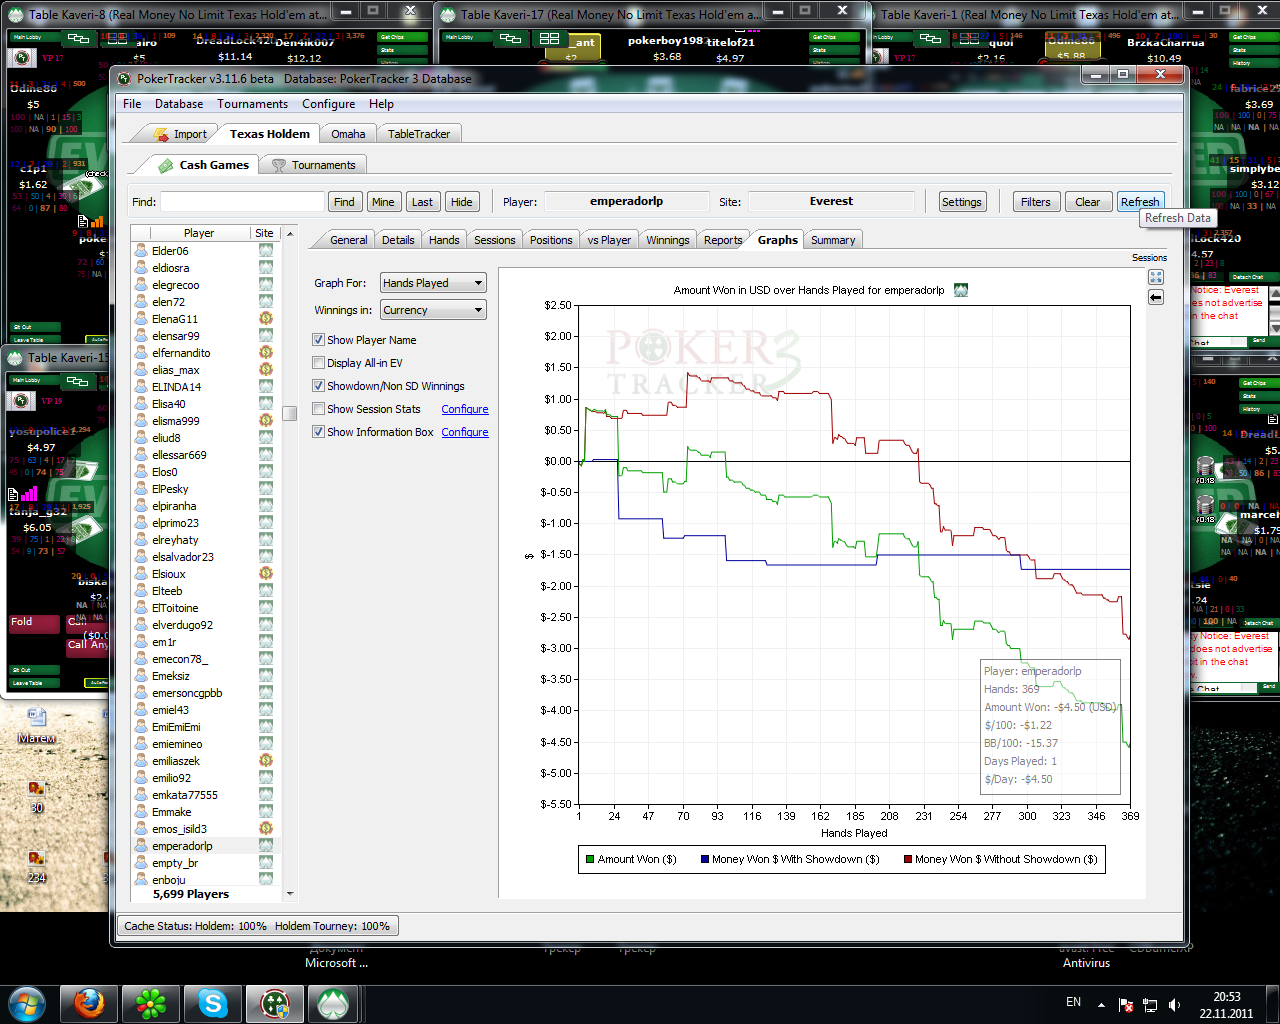Click the network icon in the system tray
This screenshot has width=1280, height=1024.
[1150, 1005]
